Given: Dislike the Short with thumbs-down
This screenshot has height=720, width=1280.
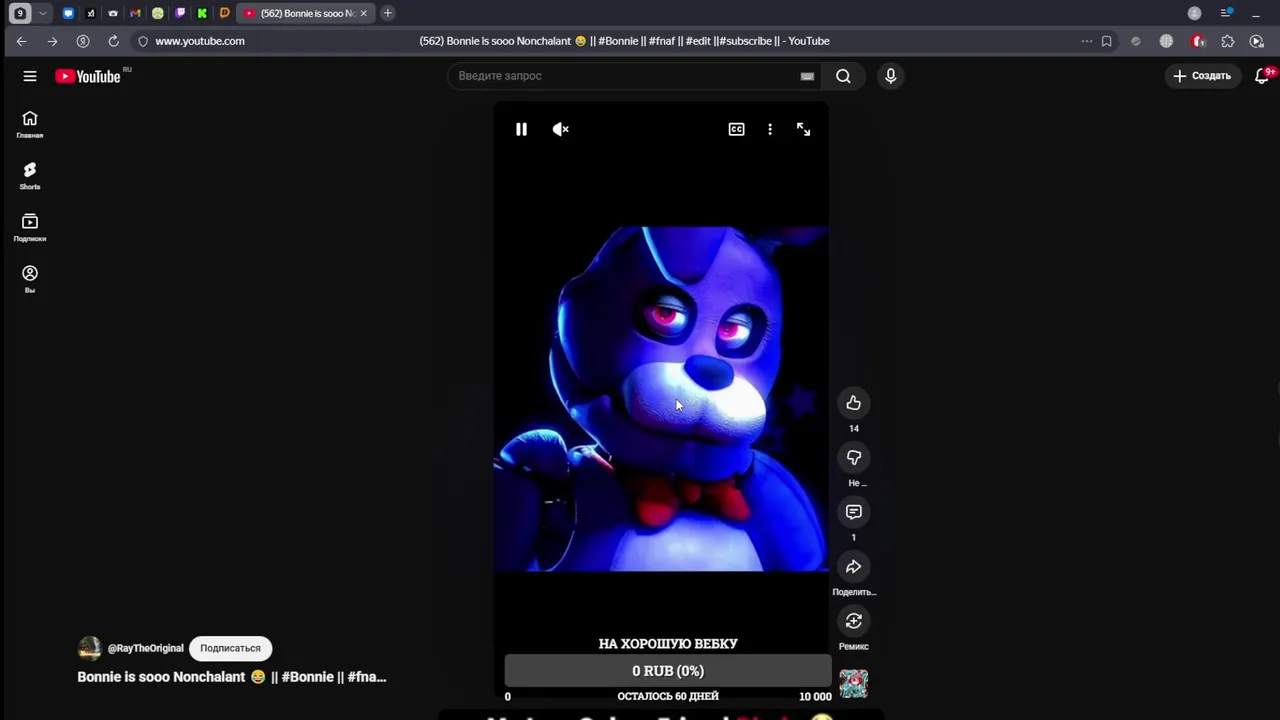Looking at the screenshot, I should pos(853,457).
